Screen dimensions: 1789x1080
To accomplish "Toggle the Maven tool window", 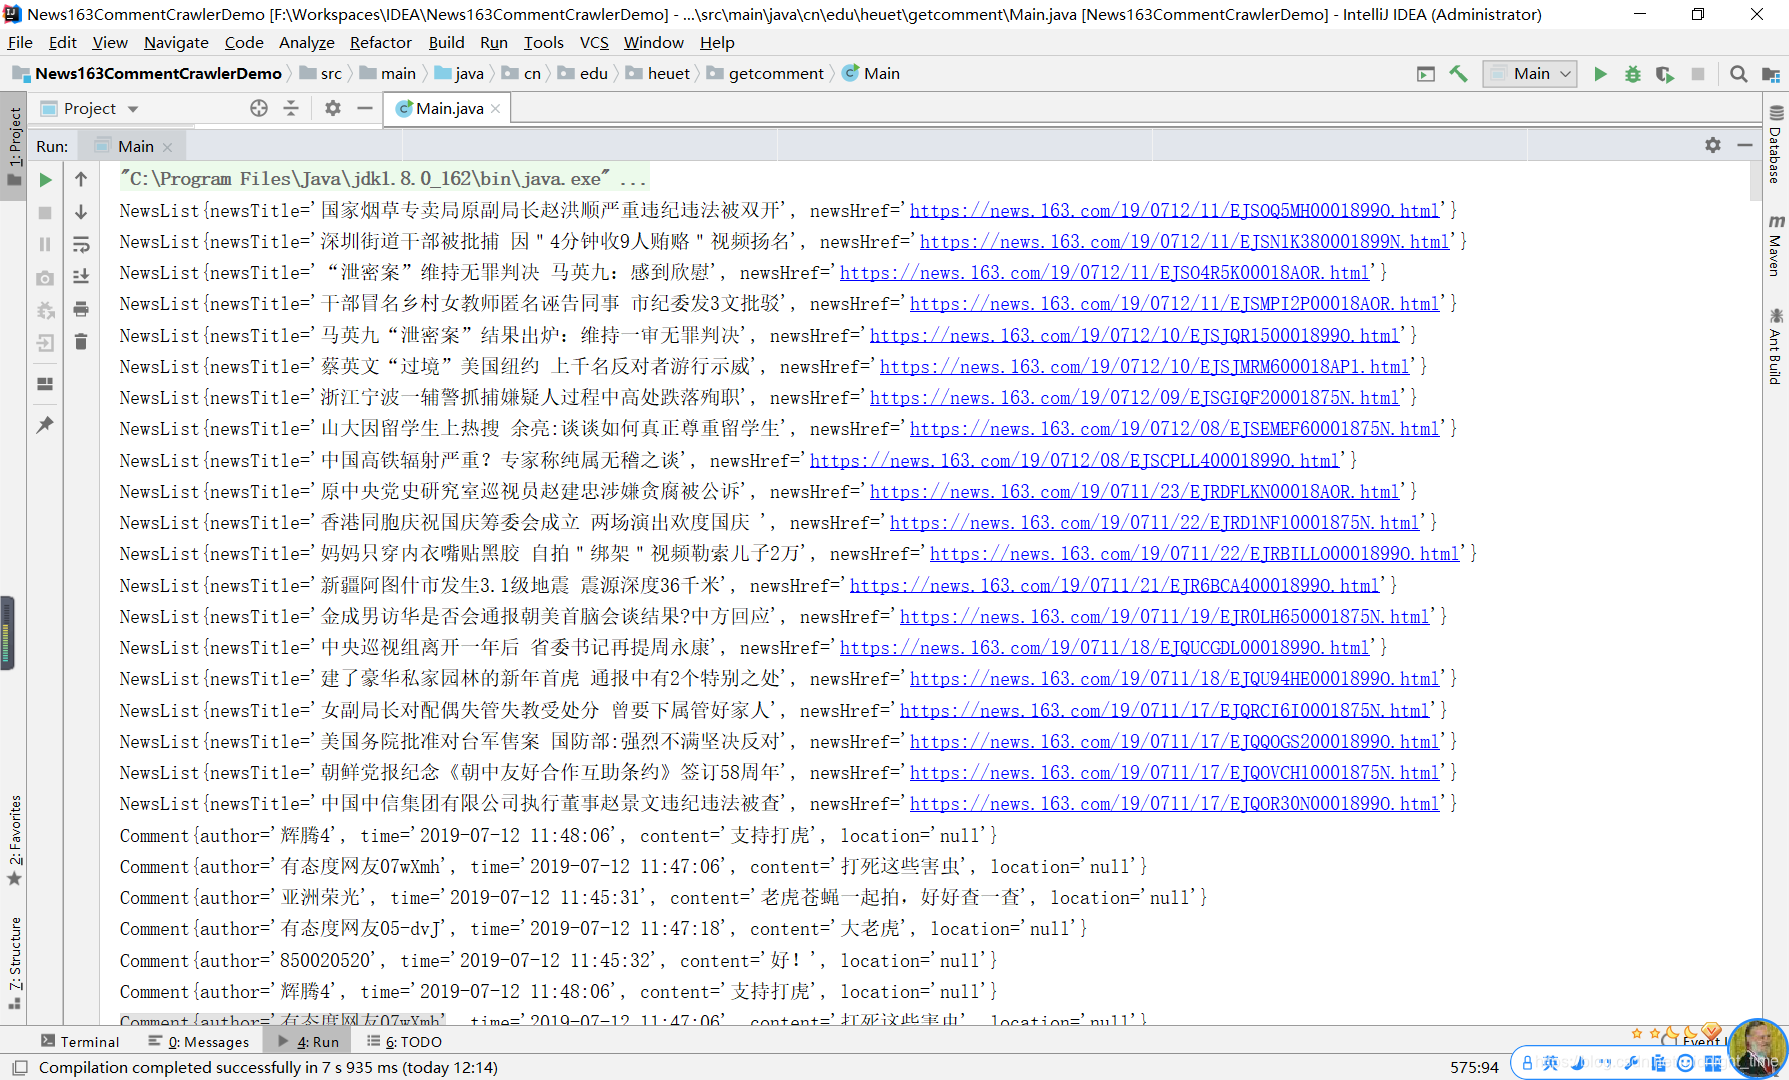I will click(1776, 245).
